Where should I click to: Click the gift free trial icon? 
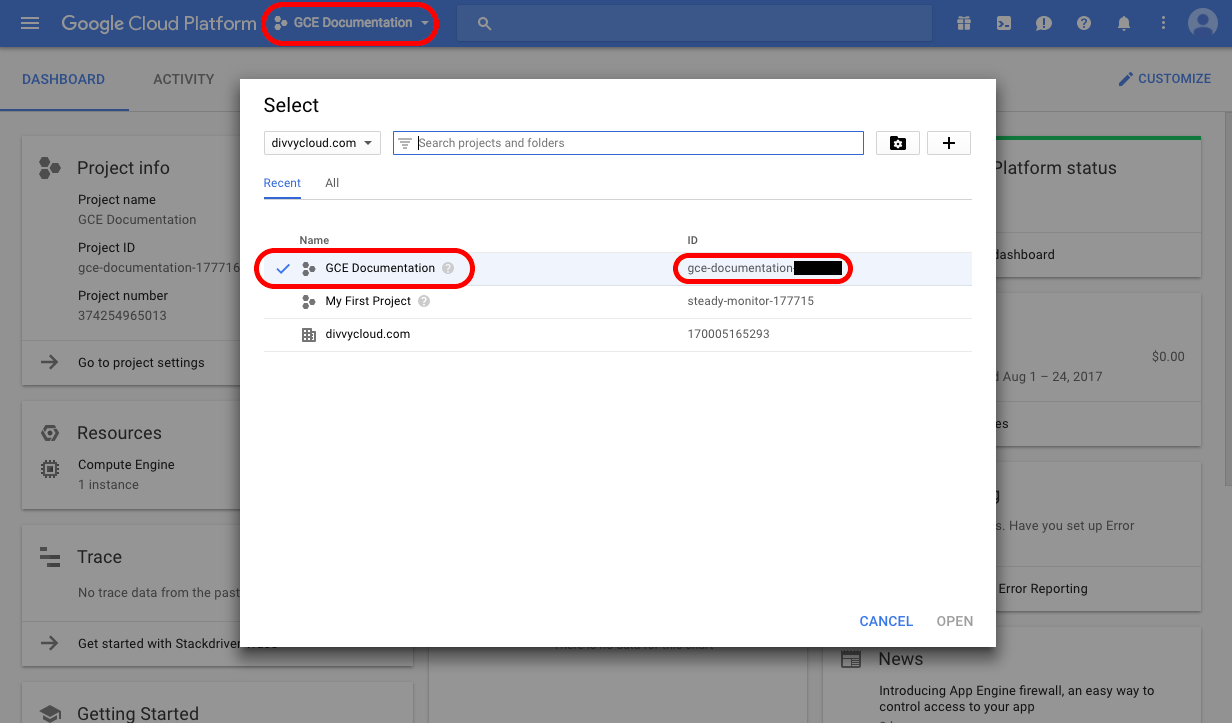(x=964, y=23)
